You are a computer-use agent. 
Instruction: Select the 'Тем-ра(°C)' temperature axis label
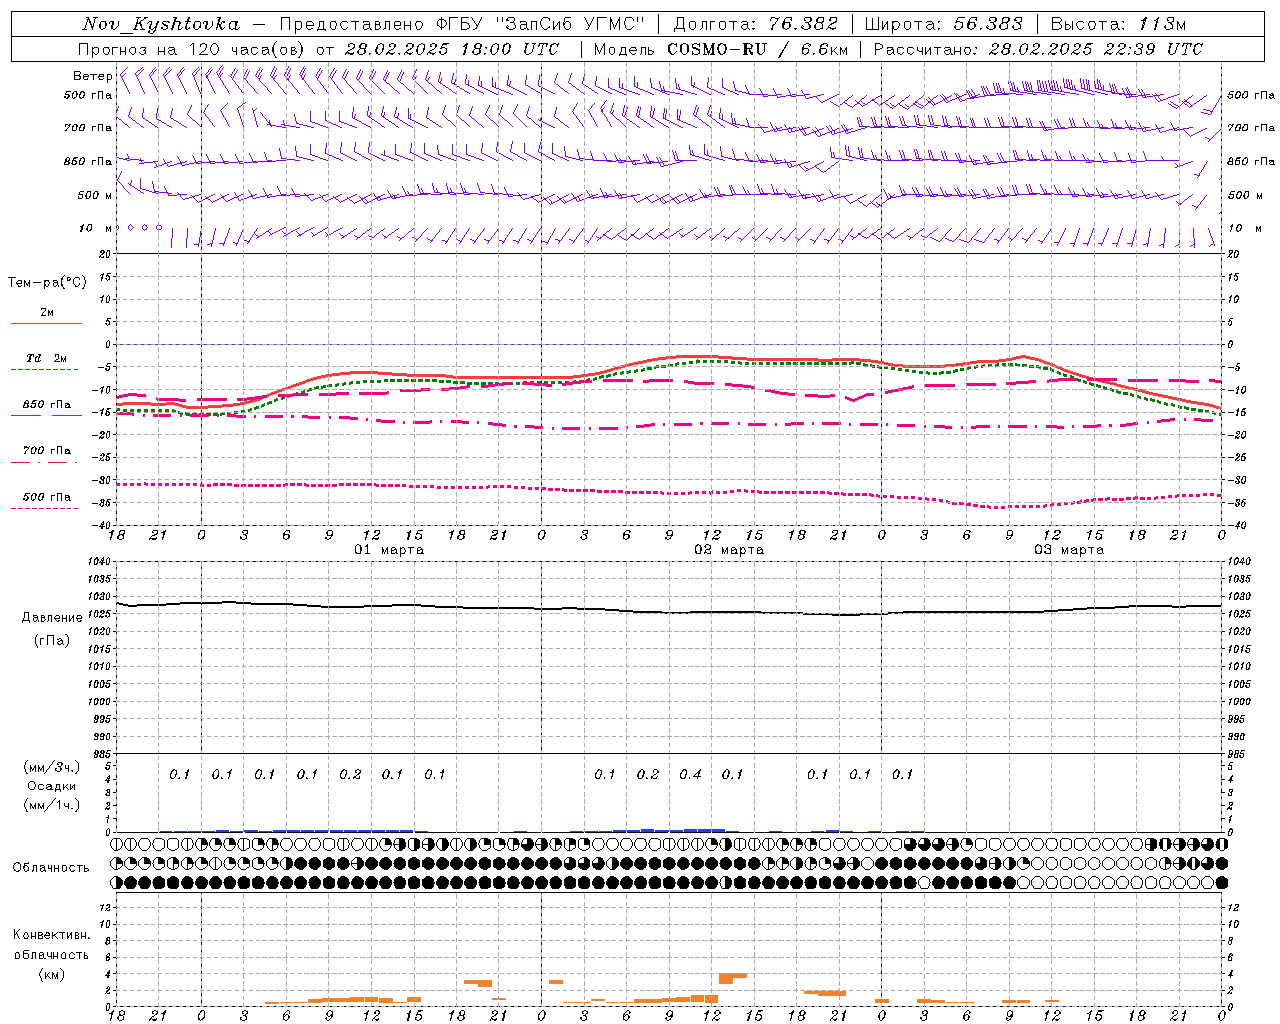click(x=47, y=283)
